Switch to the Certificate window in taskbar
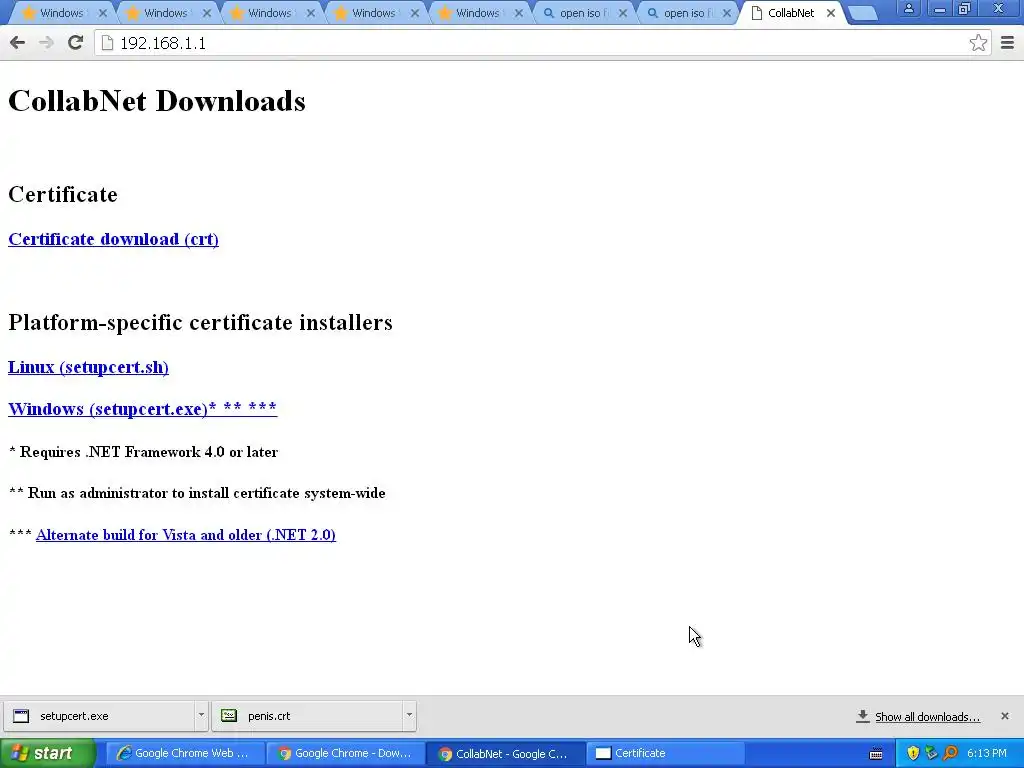This screenshot has width=1024, height=768. tap(665, 754)
